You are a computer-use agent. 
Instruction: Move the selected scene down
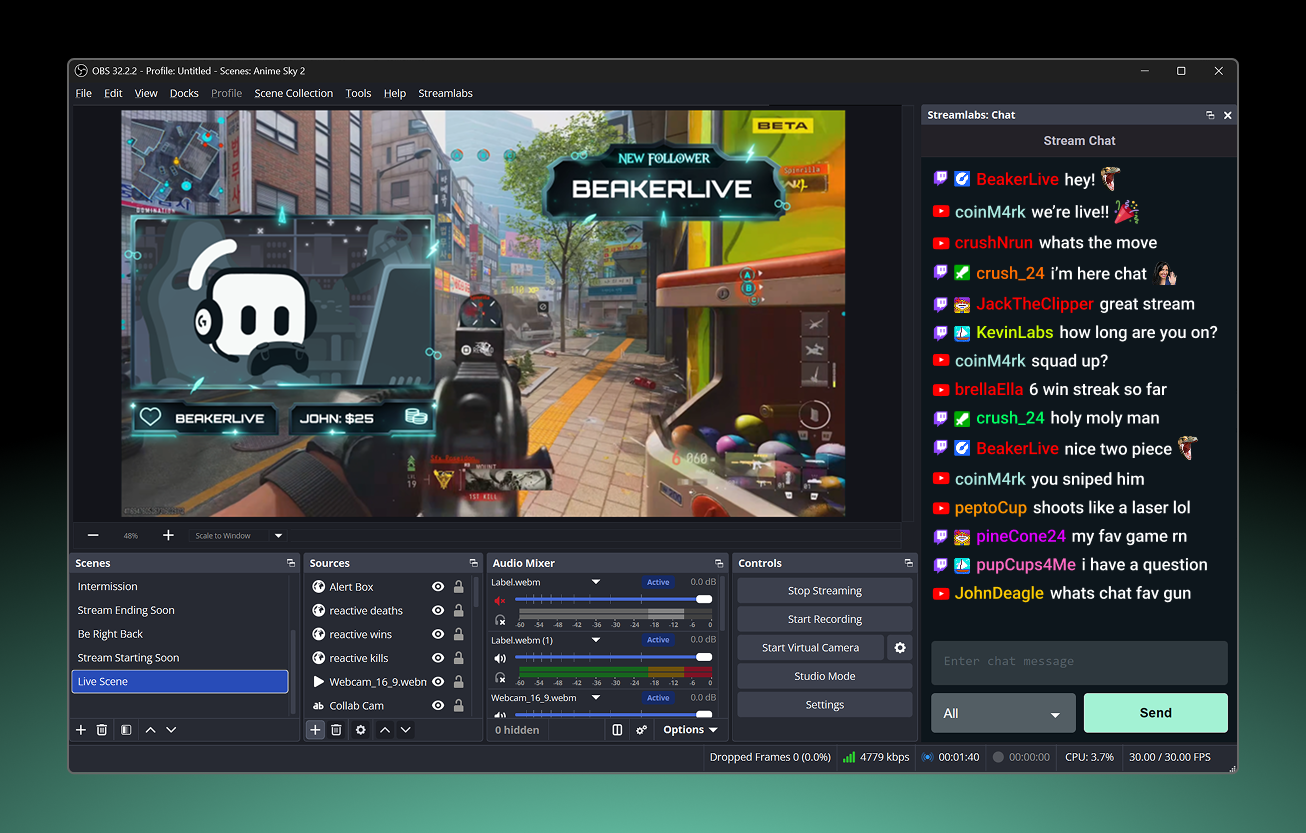[171, 730]
